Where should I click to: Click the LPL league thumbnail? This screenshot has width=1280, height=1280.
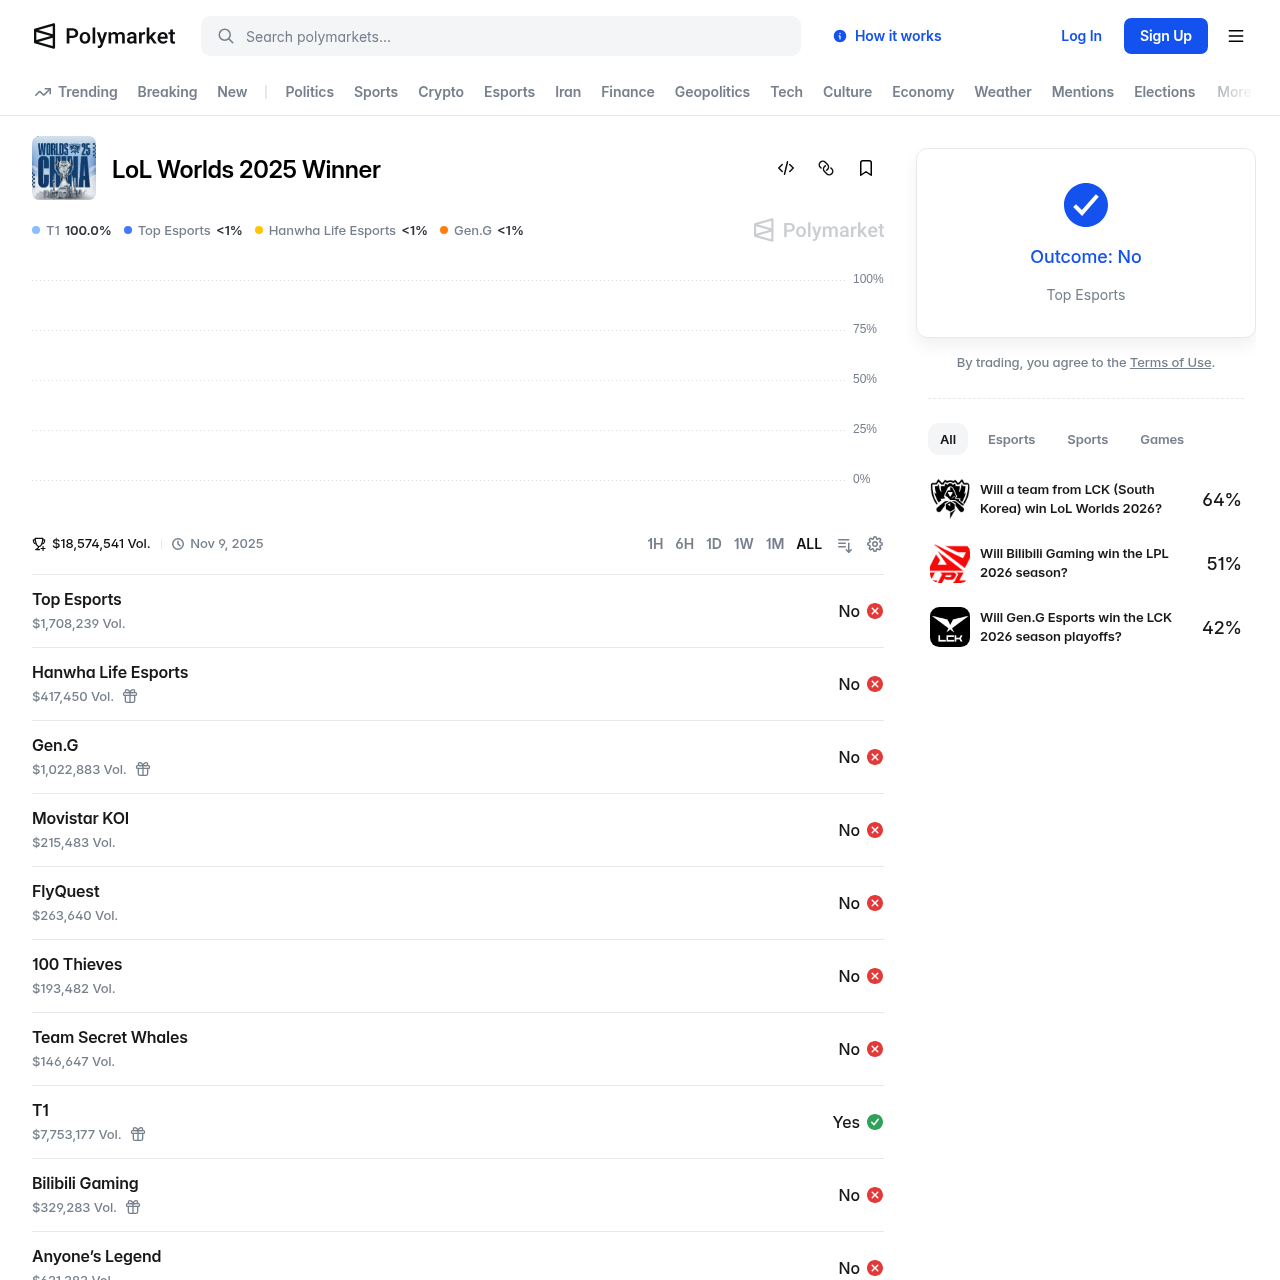coord(950,563)
